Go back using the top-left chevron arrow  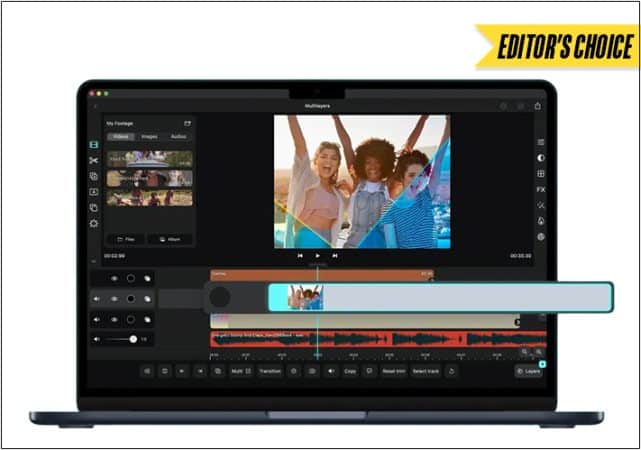point(95,107)
